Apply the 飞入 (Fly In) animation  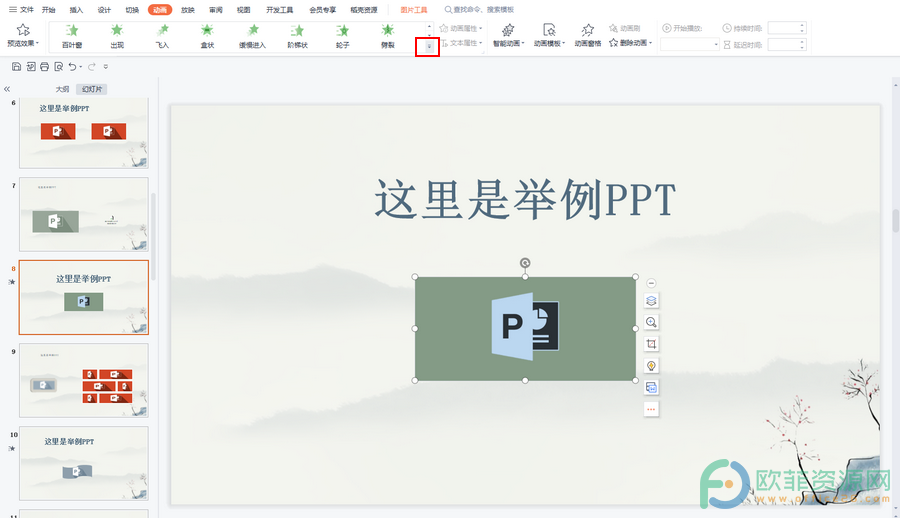(x=162, y=36)
